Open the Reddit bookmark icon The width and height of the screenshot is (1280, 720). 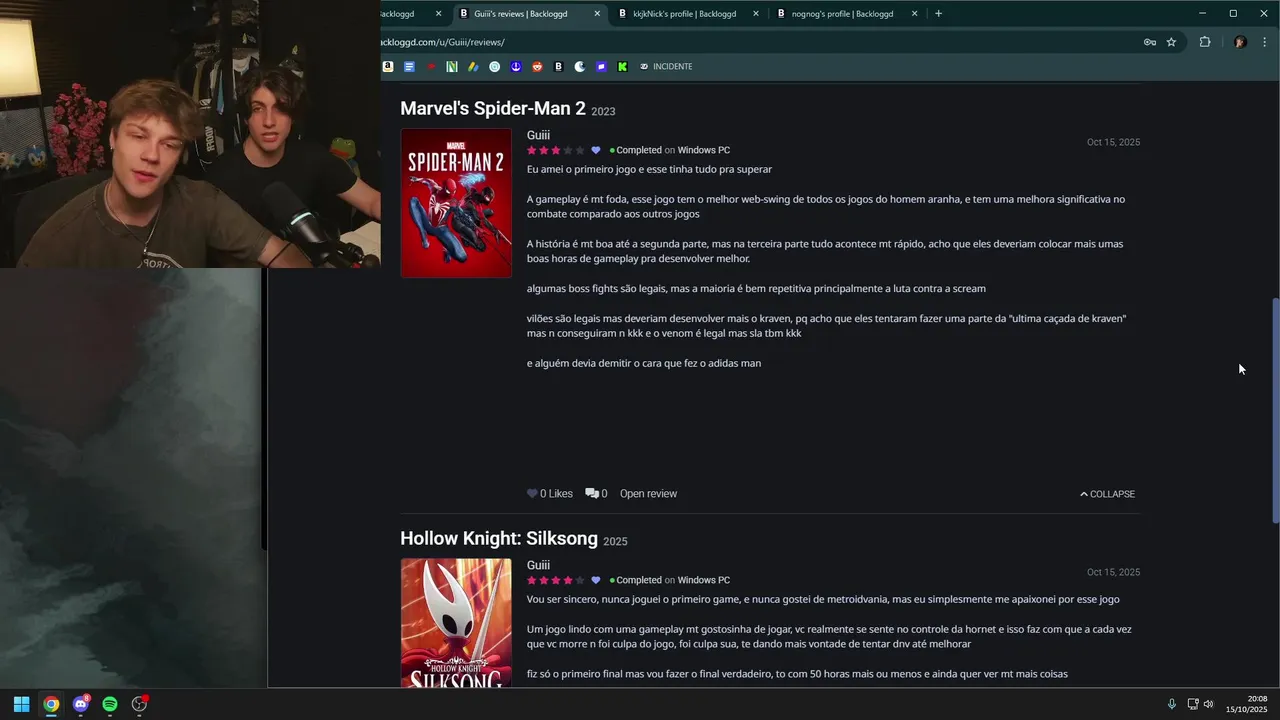point(537,67)
